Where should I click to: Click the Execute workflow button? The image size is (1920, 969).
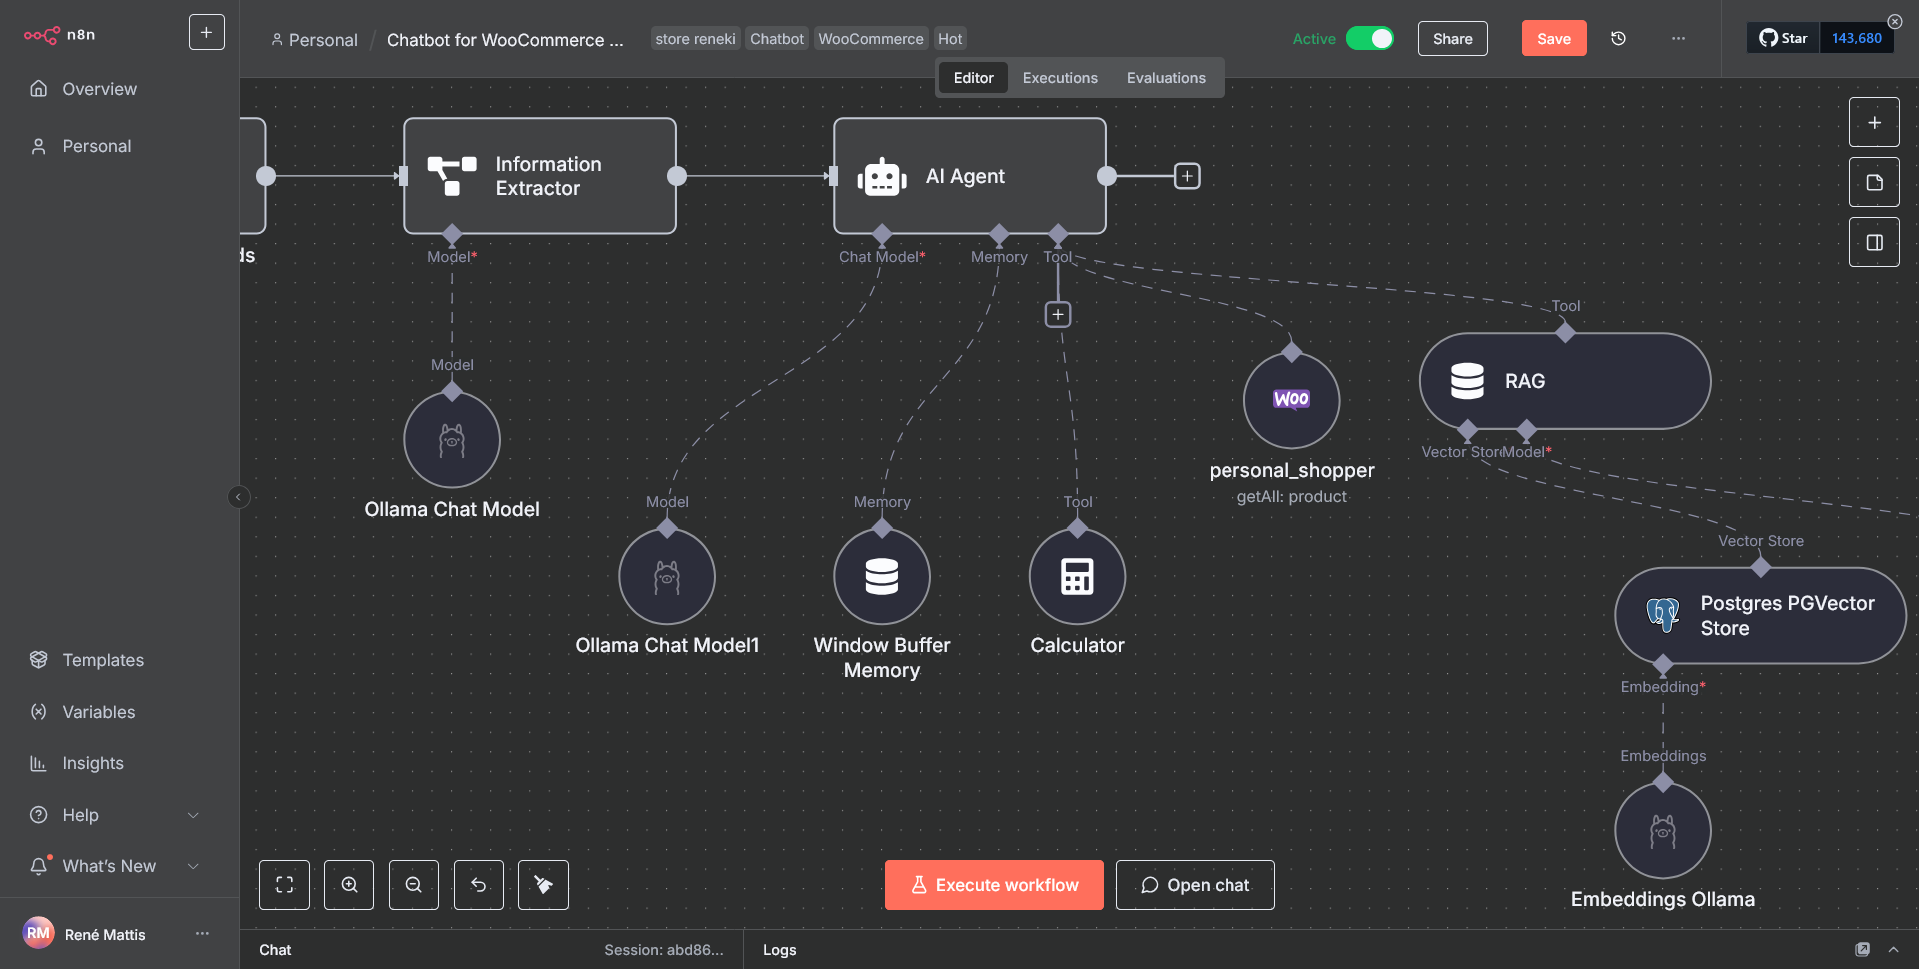993,885
